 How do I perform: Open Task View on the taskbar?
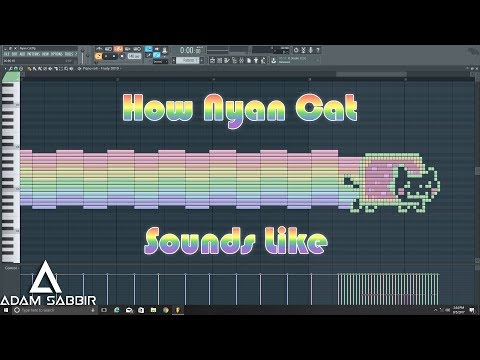pyautogui.click(x=104, y=310)
